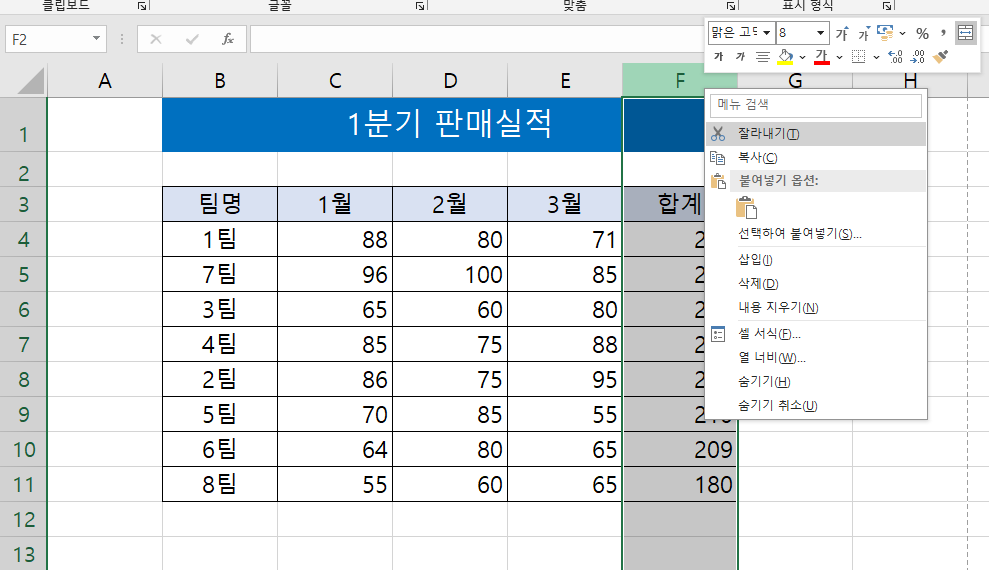Open font name dropdown

coord(766,33)
